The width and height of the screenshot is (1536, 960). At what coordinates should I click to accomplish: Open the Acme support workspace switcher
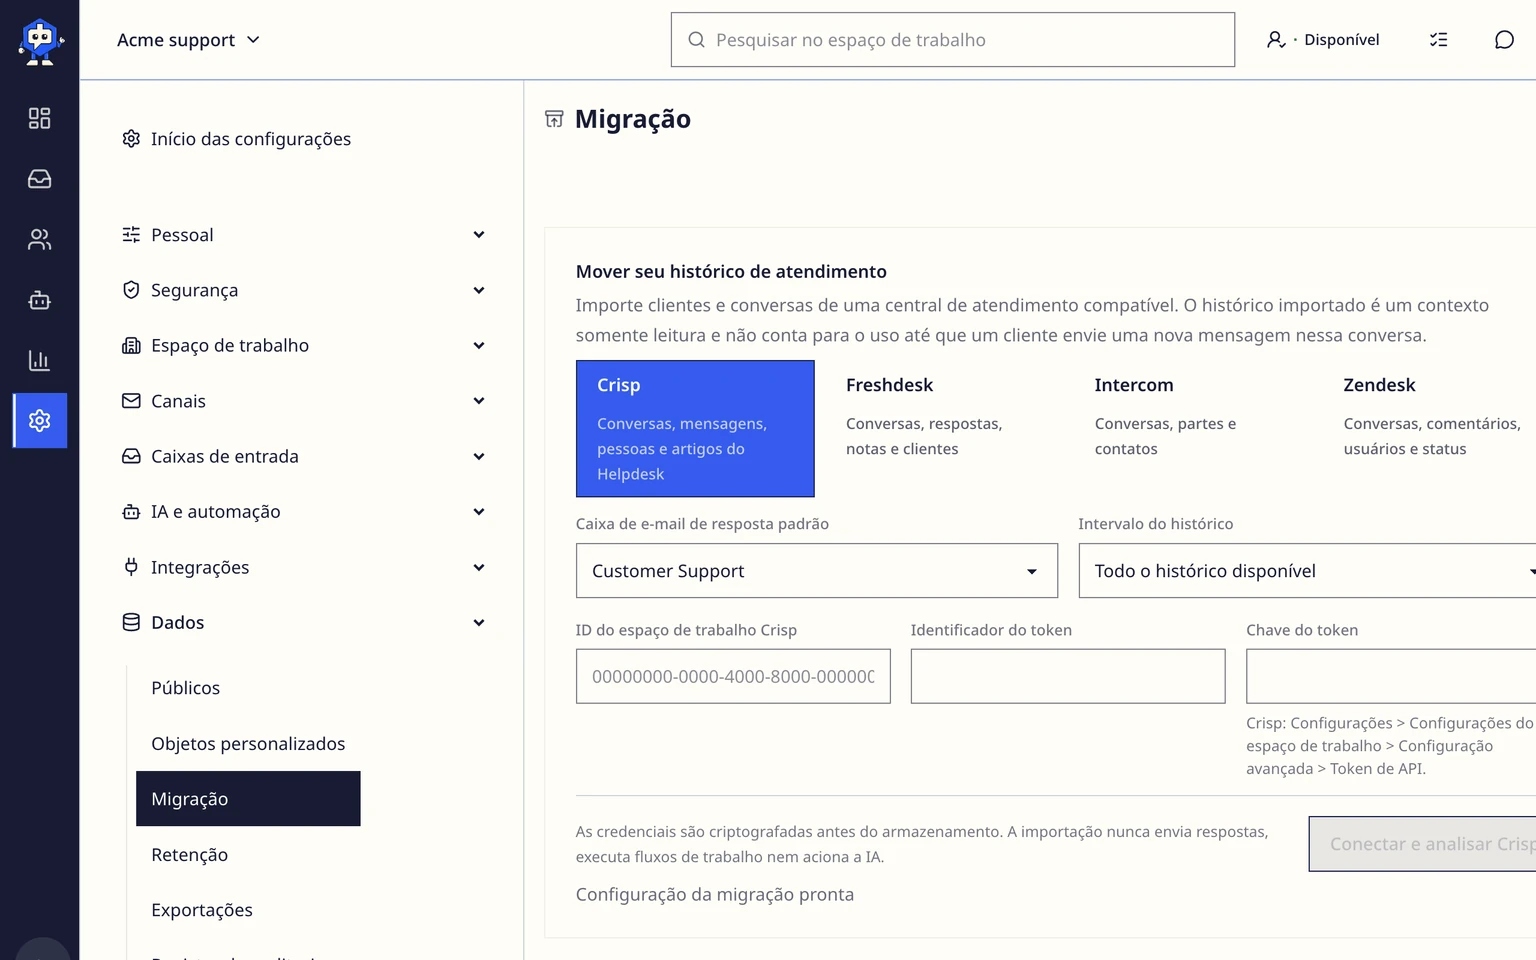(x=188, y=40)
